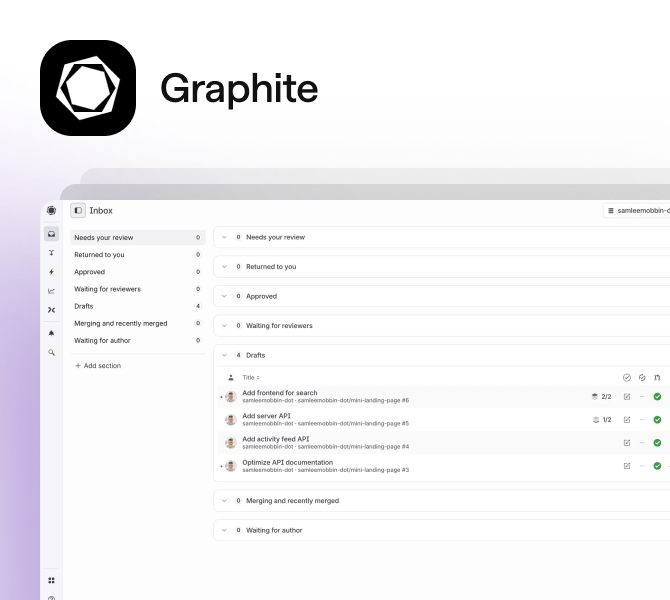Select Merging and recently merged in sidebar
The width and height of the screenshot is (670, 600).
coord(138,323)
